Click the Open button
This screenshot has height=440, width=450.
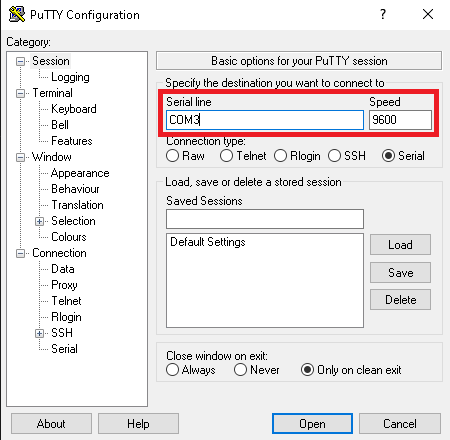point(312,424)
